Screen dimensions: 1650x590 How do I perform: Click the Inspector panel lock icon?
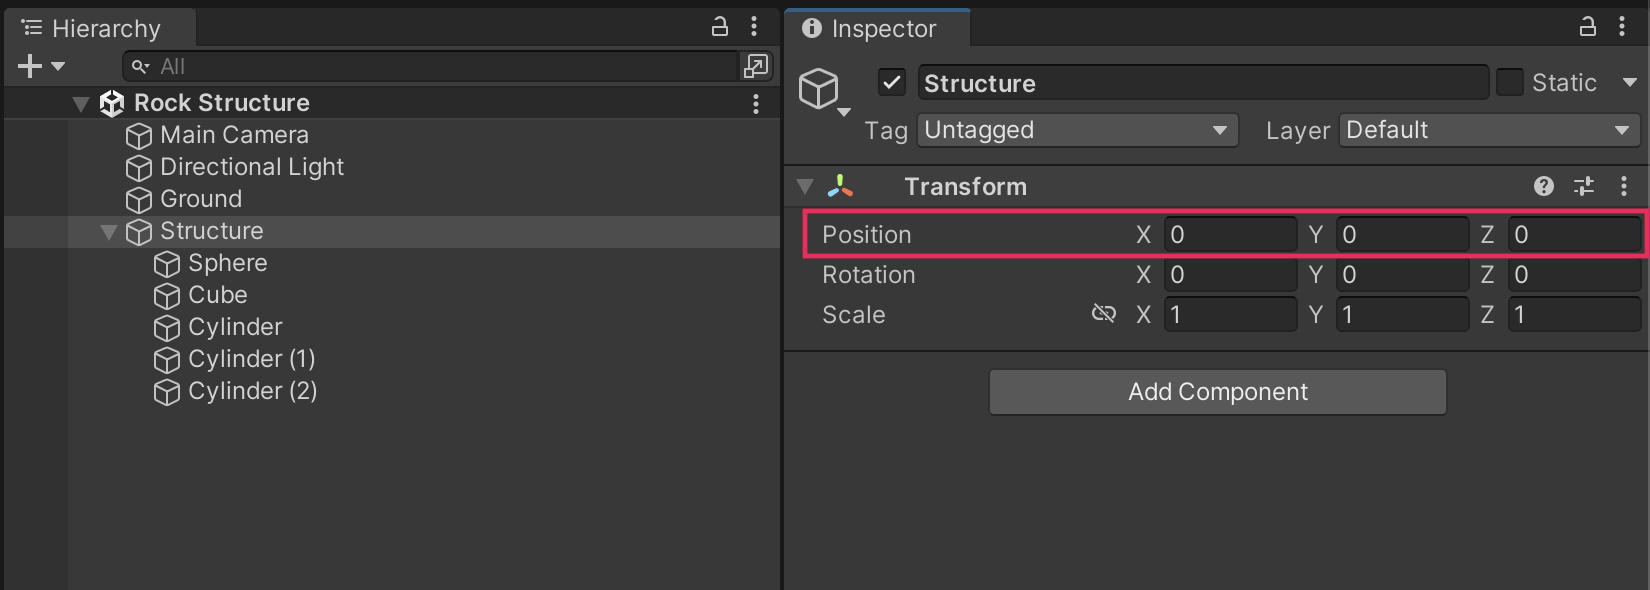coord(1588,27)
